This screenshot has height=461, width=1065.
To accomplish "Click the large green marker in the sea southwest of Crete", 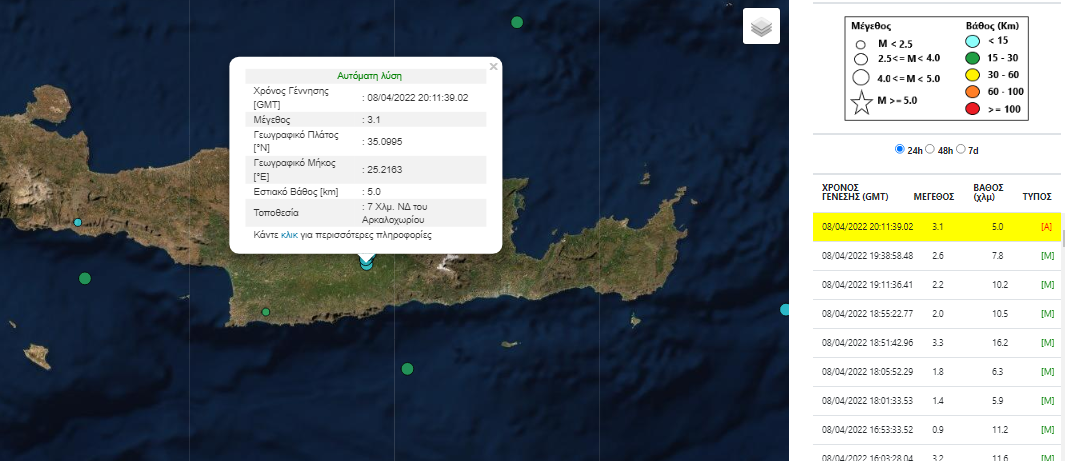I will point(85,278).
